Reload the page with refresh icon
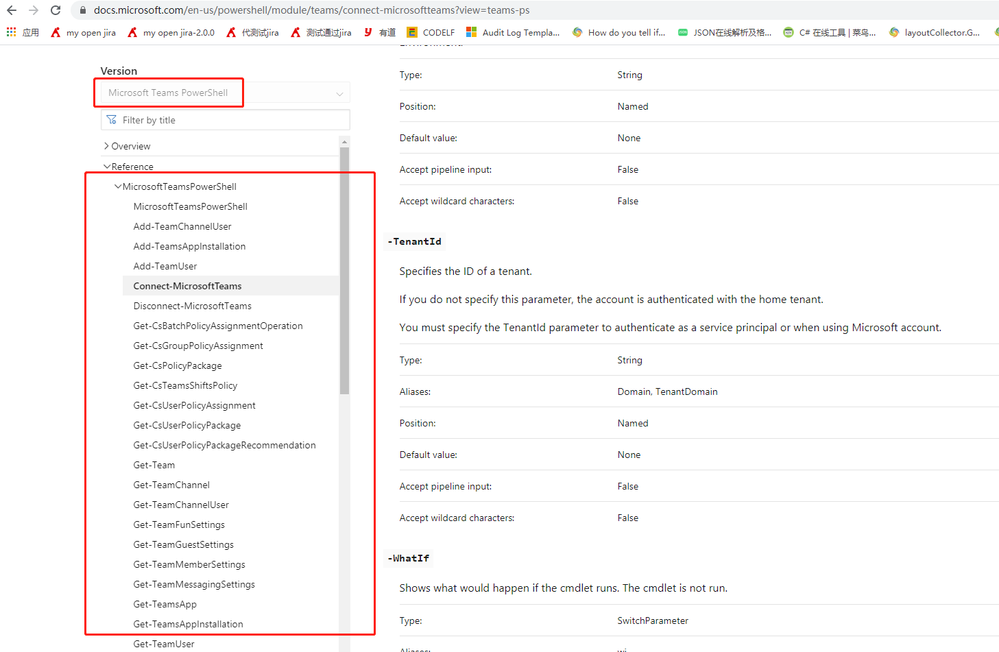Viewport: 999px width, 652px height. click(55, 10)
